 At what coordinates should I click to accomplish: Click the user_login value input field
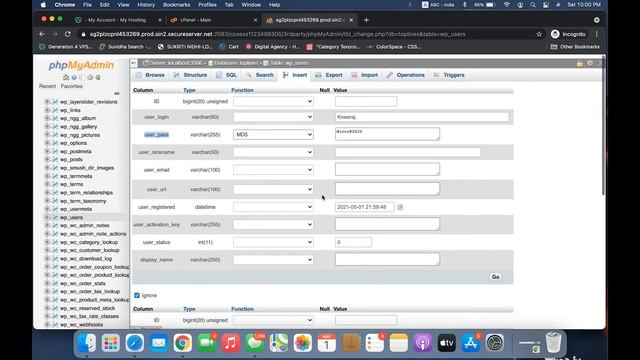coord(422,117)
